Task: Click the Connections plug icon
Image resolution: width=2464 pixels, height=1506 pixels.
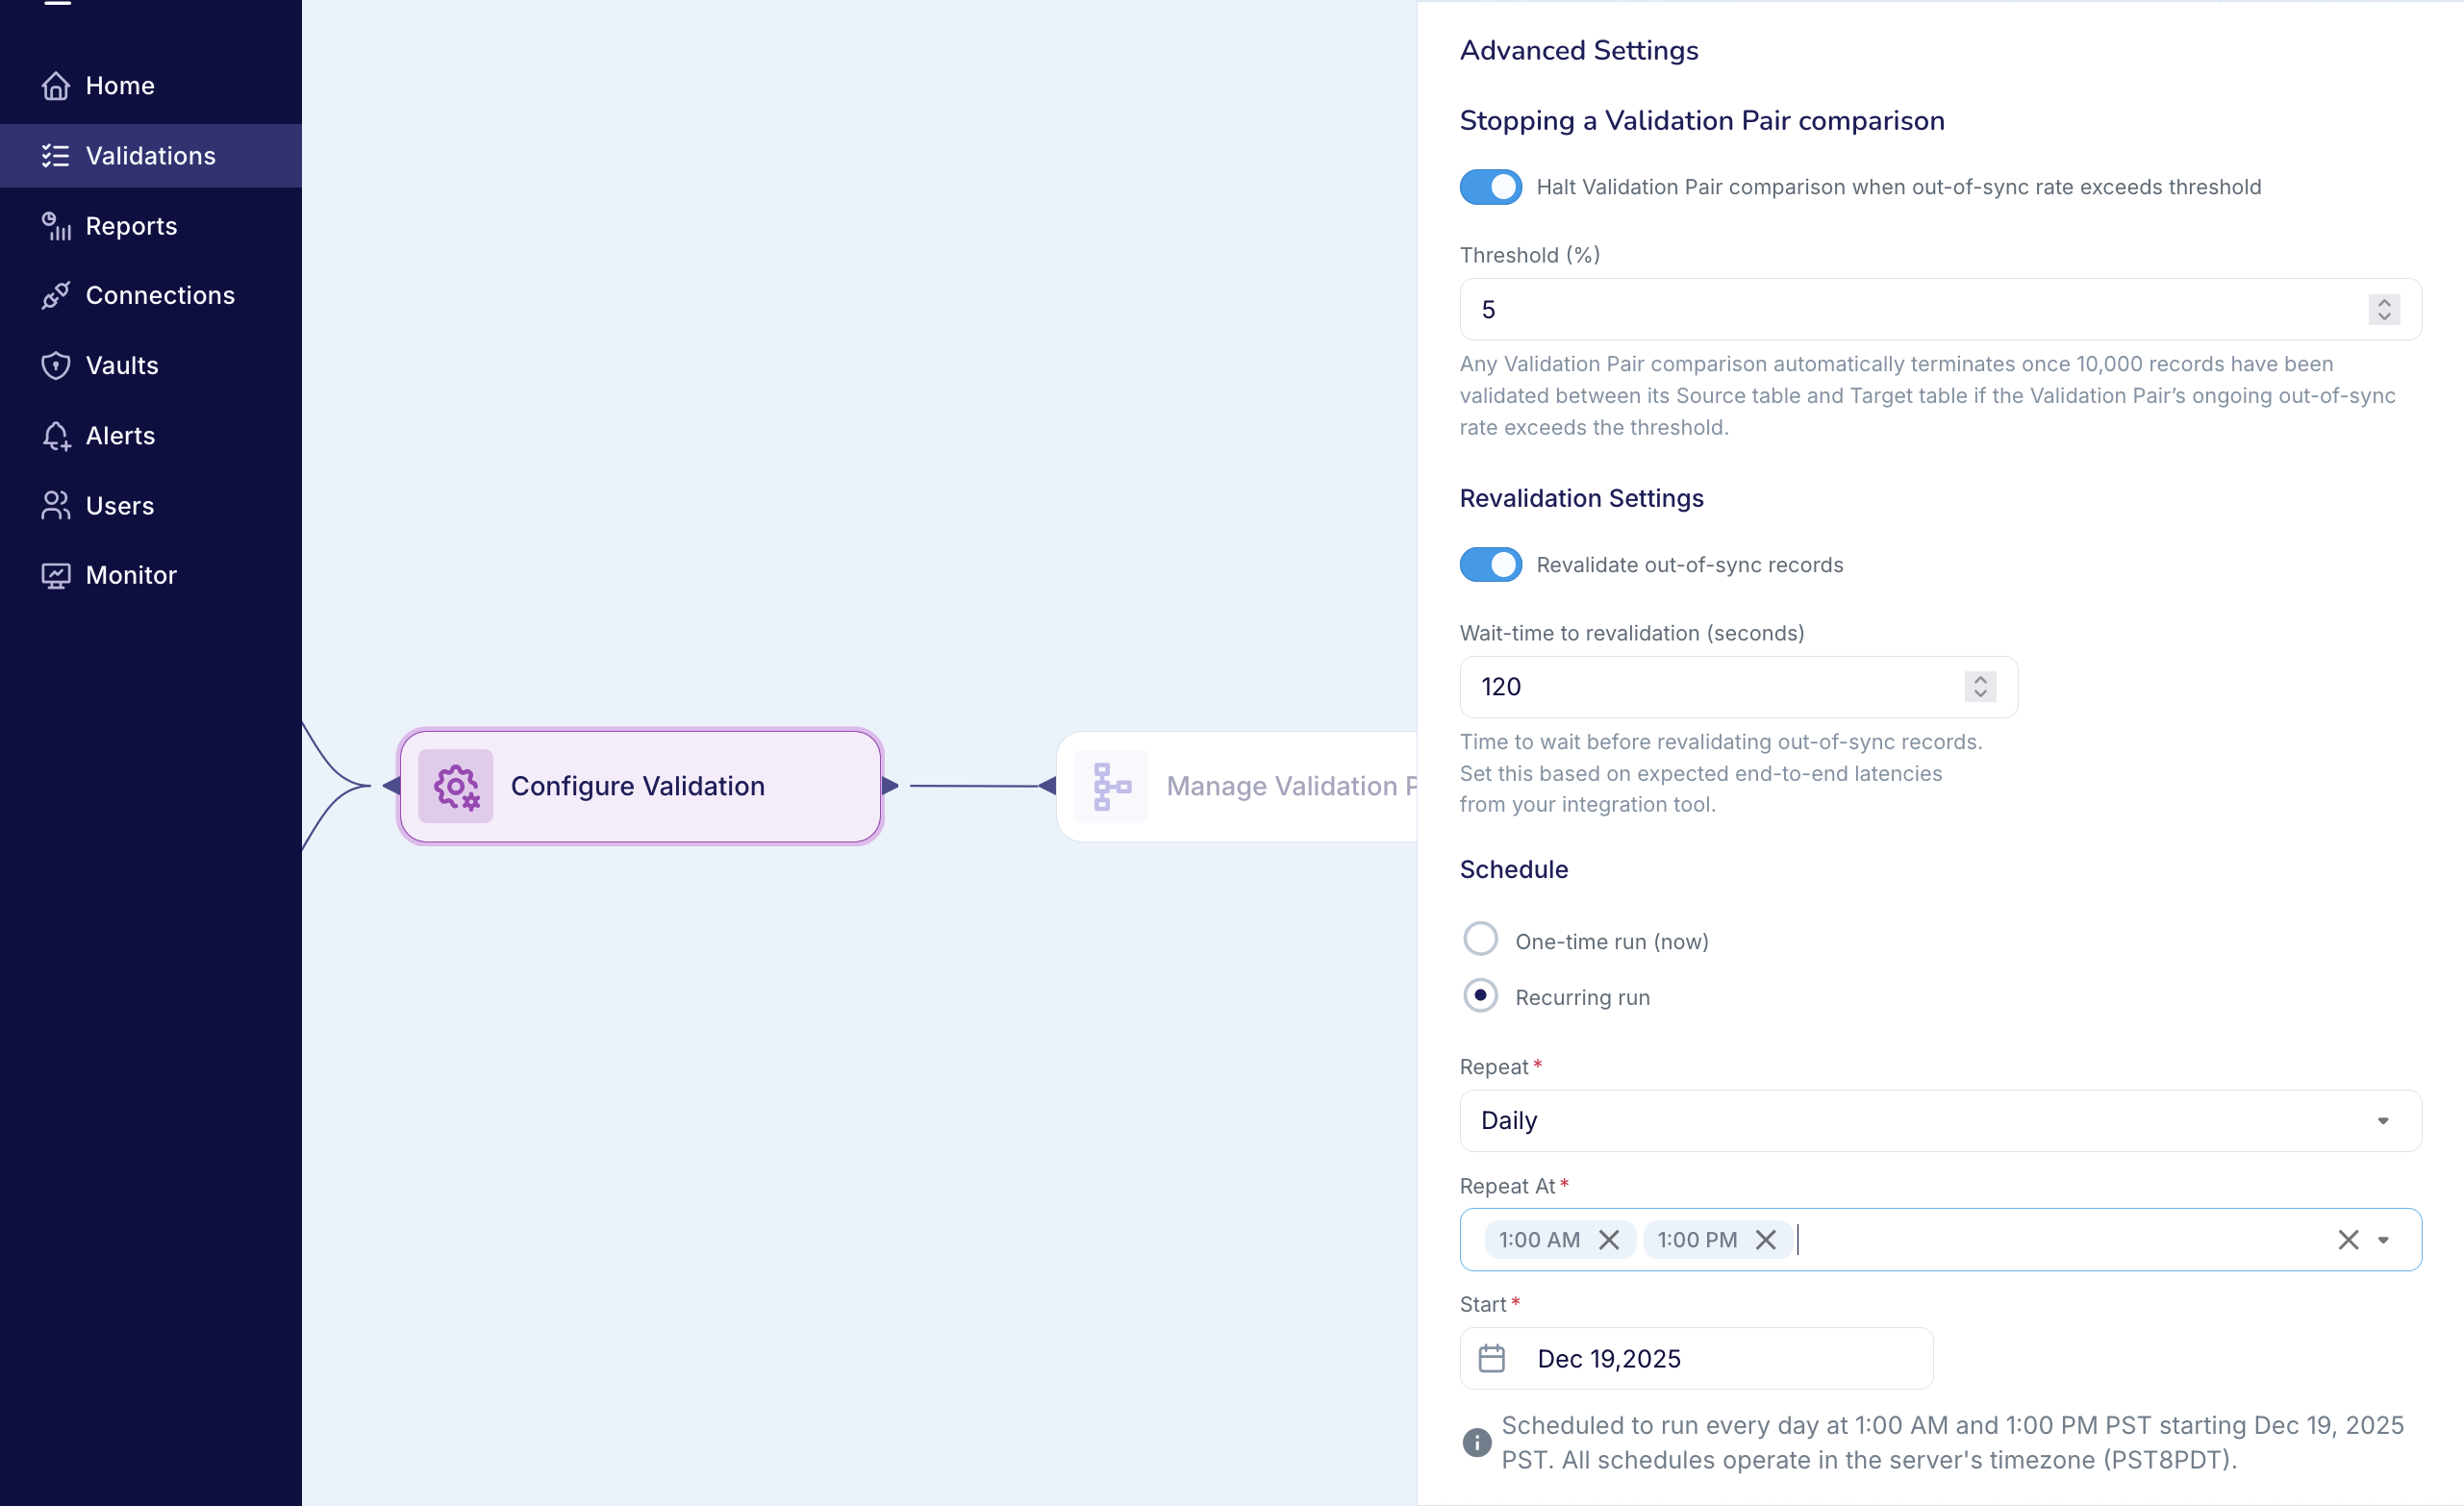Action: pyautogui.click(x=56, y=296)
